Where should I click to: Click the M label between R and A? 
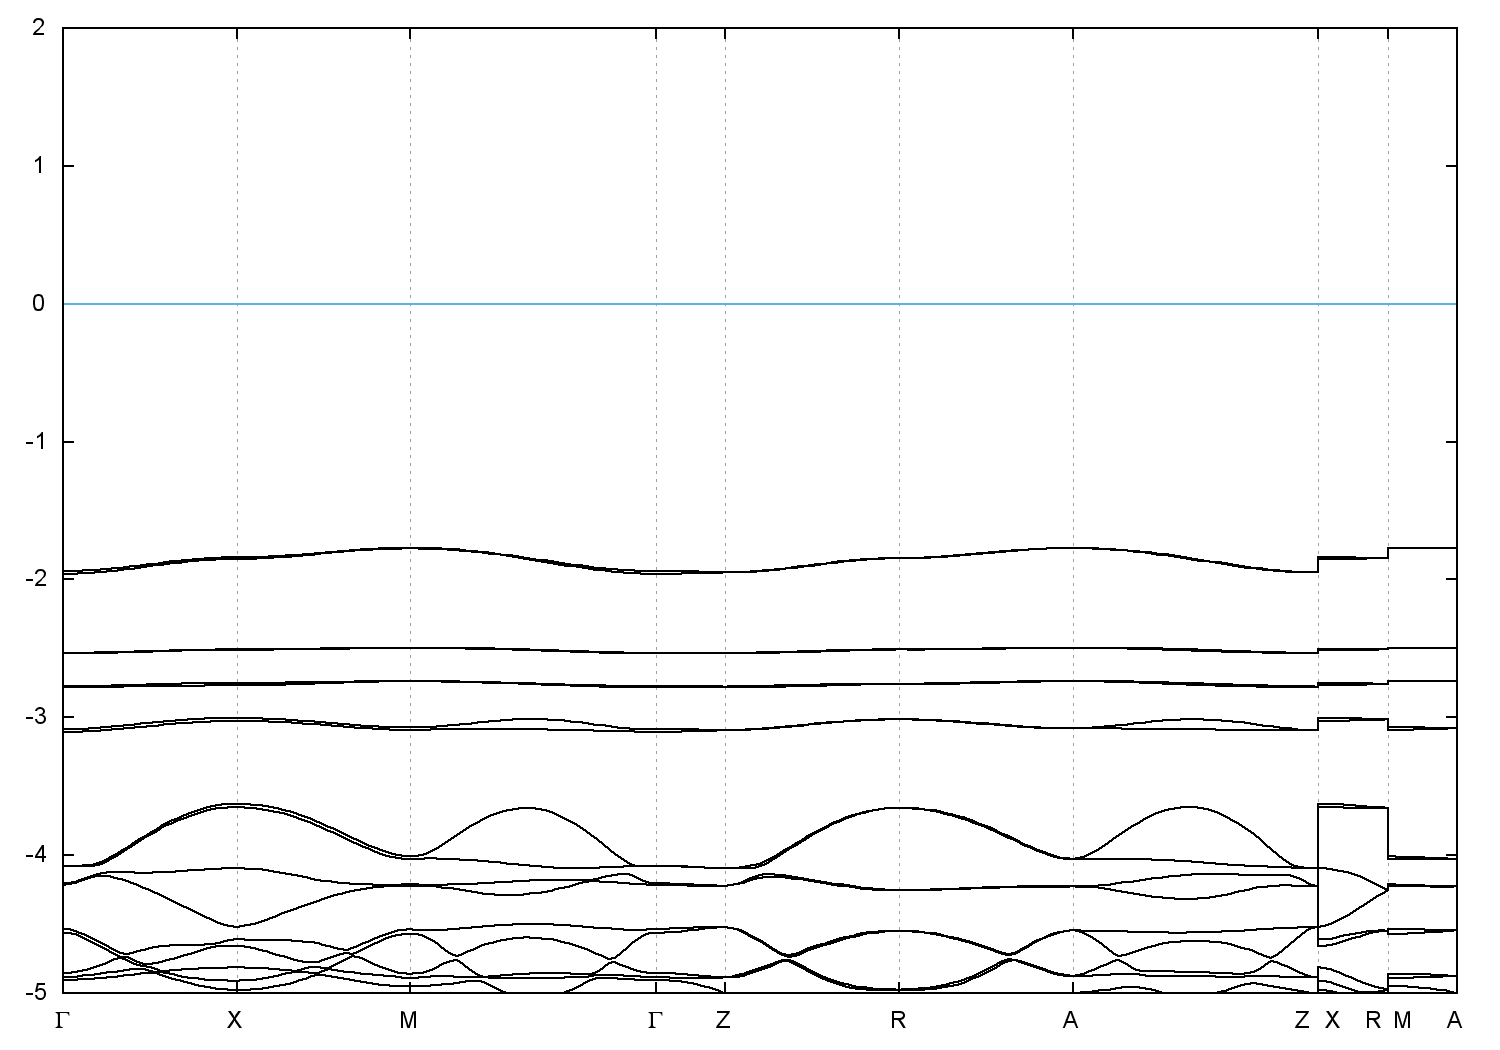tap(1402, 1020)
